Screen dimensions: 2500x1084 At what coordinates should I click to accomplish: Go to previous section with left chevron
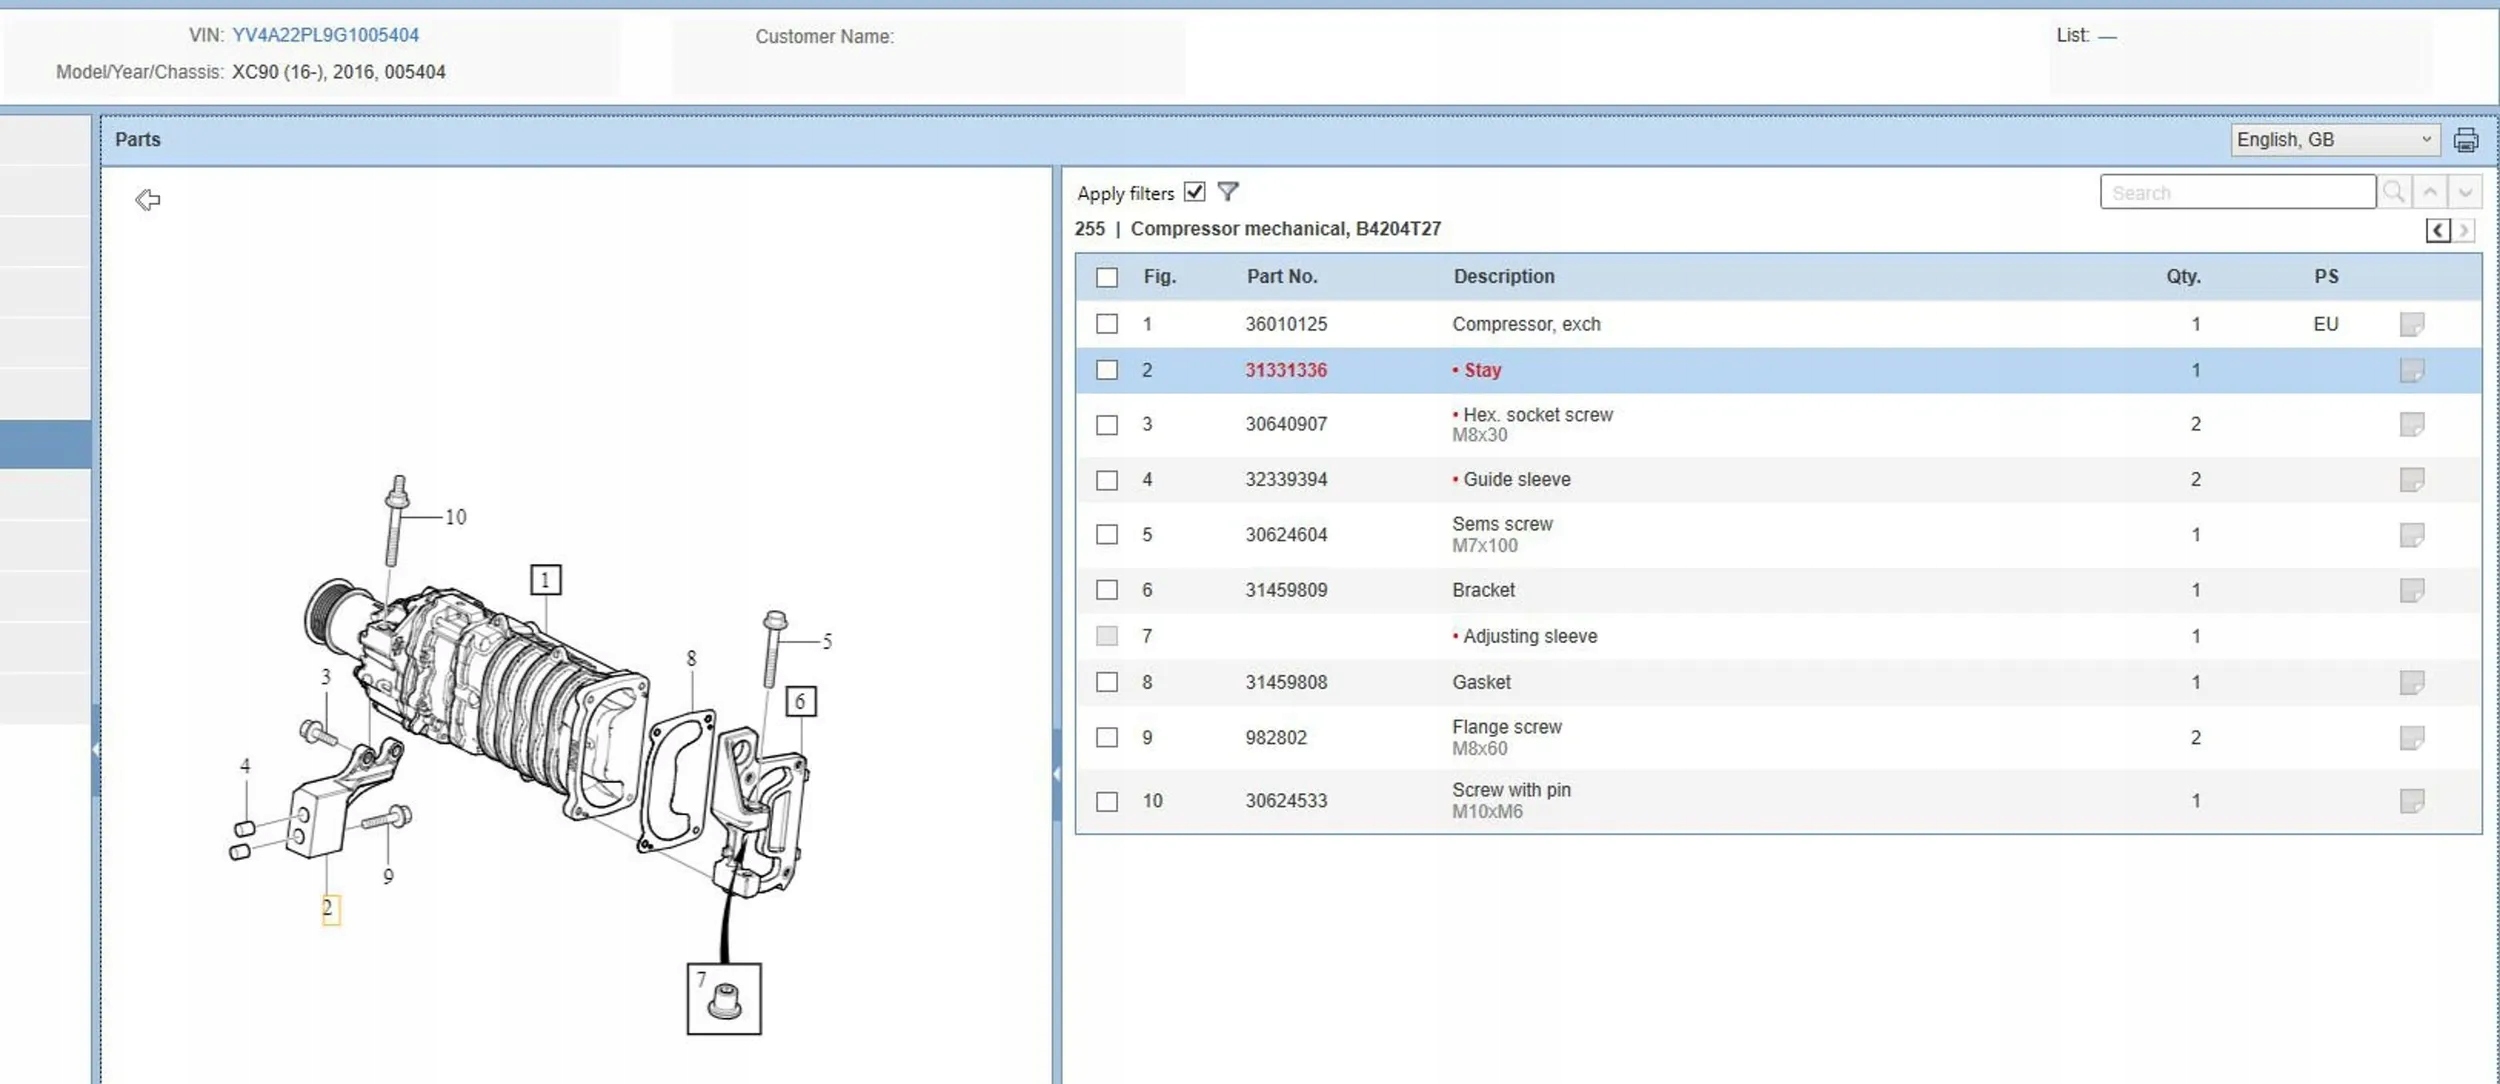pos(2437,231)
